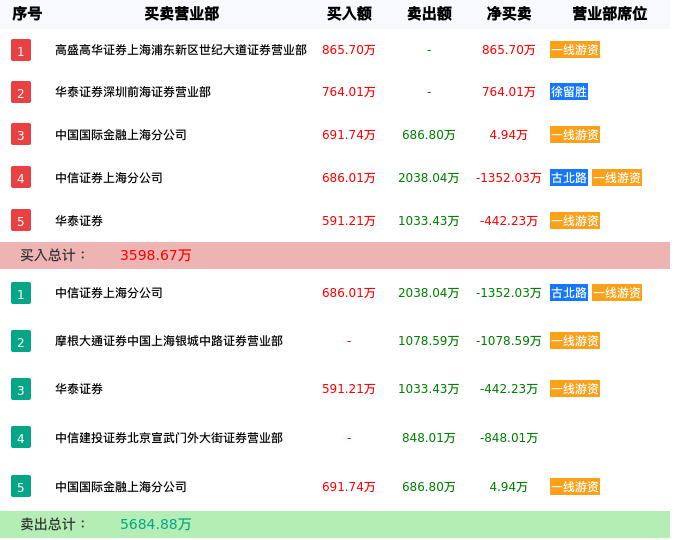
Task: Click 古北路 tag in sell-list 中信证券 row
Action: [x=569, y=293]
